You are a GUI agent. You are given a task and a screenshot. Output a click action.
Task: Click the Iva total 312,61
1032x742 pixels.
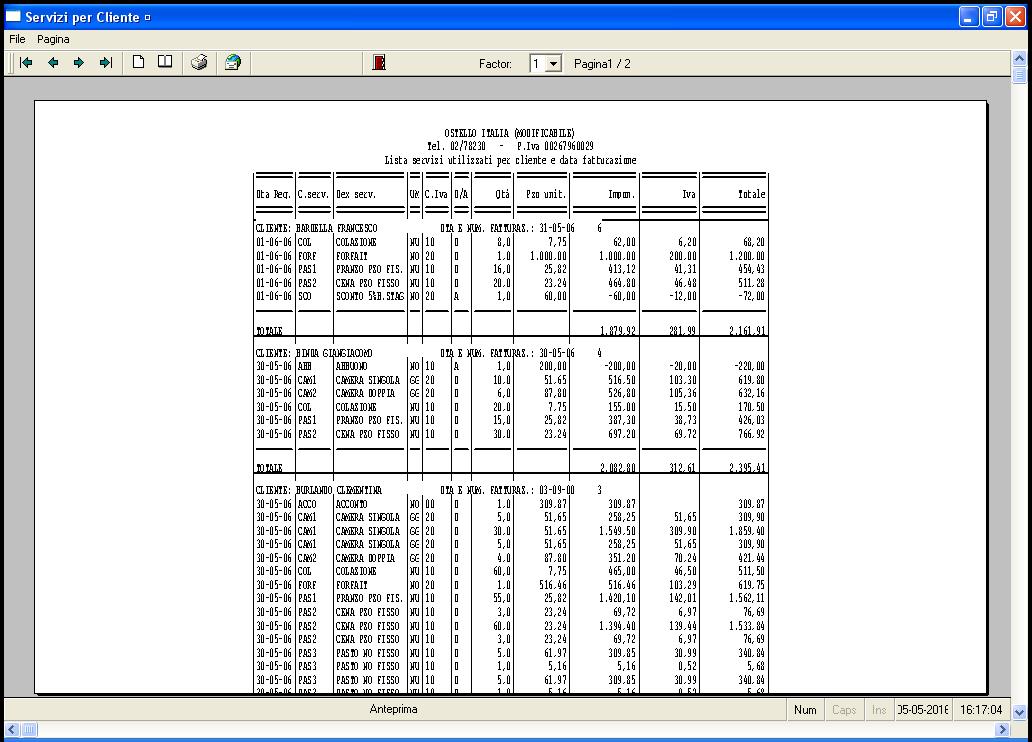683,468
